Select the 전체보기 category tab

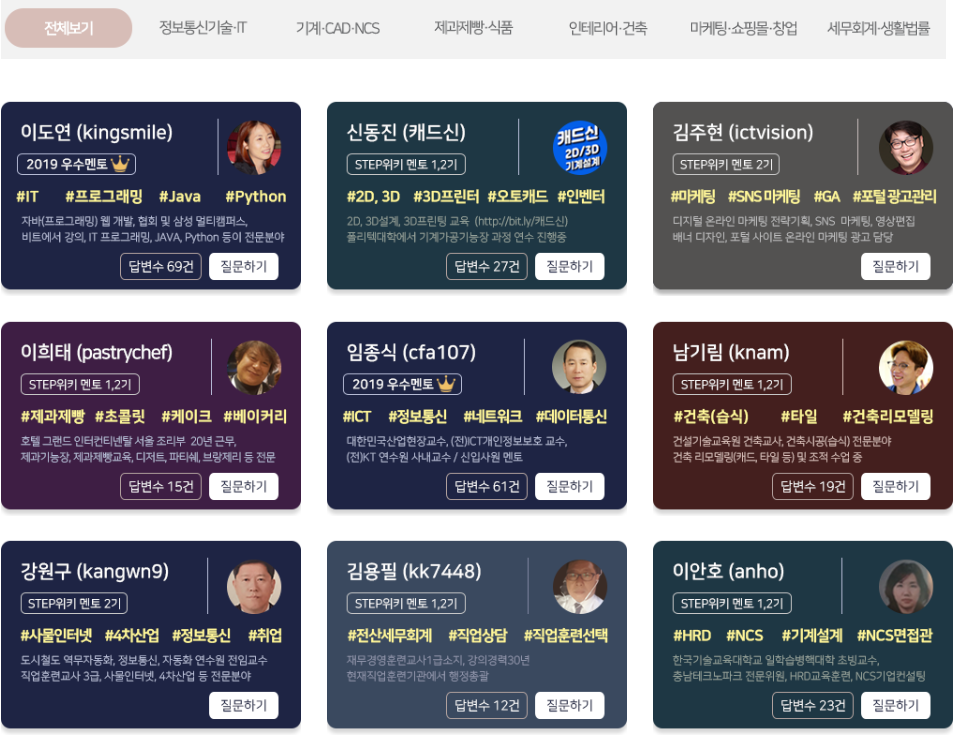coord(68,28)
